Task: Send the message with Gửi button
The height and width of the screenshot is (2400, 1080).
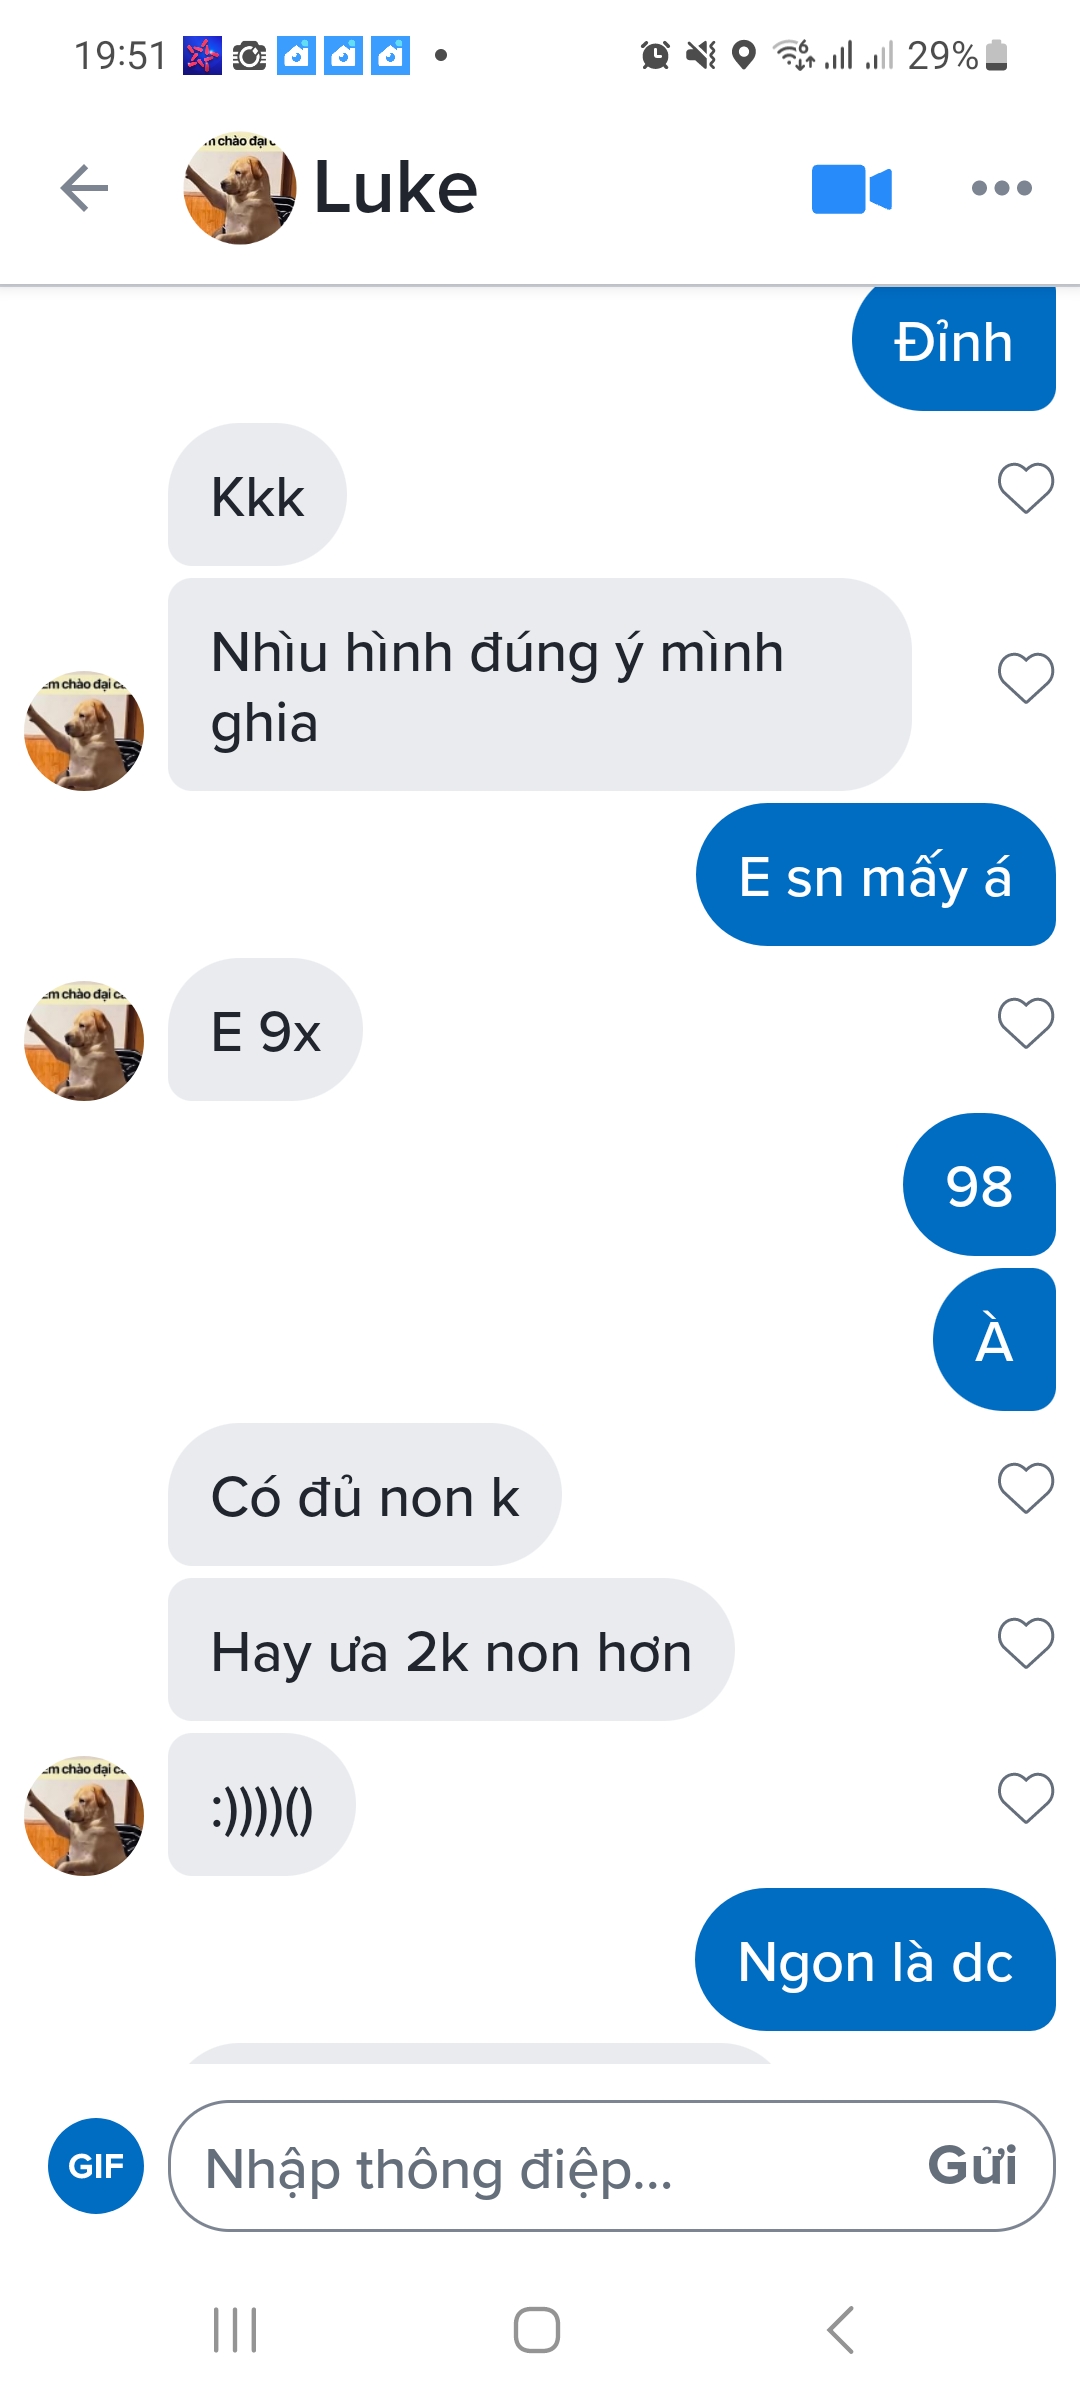Action: (972, 2166)
